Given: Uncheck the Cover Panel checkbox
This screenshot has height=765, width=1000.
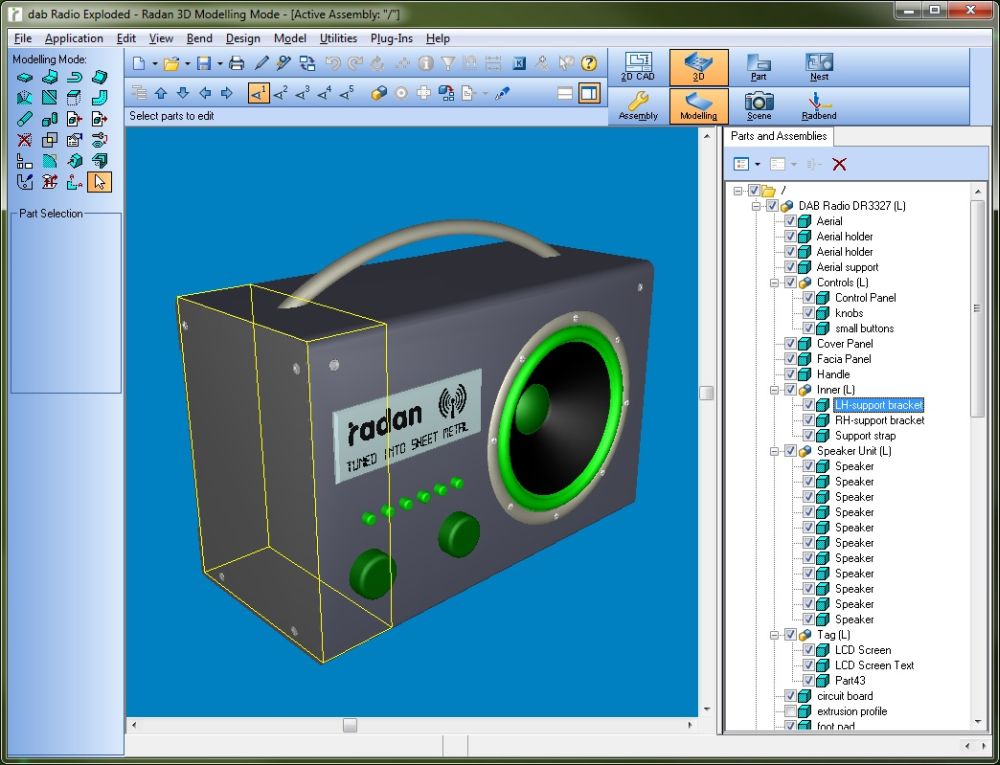Looking at the screenshot, I should [790, 344].
